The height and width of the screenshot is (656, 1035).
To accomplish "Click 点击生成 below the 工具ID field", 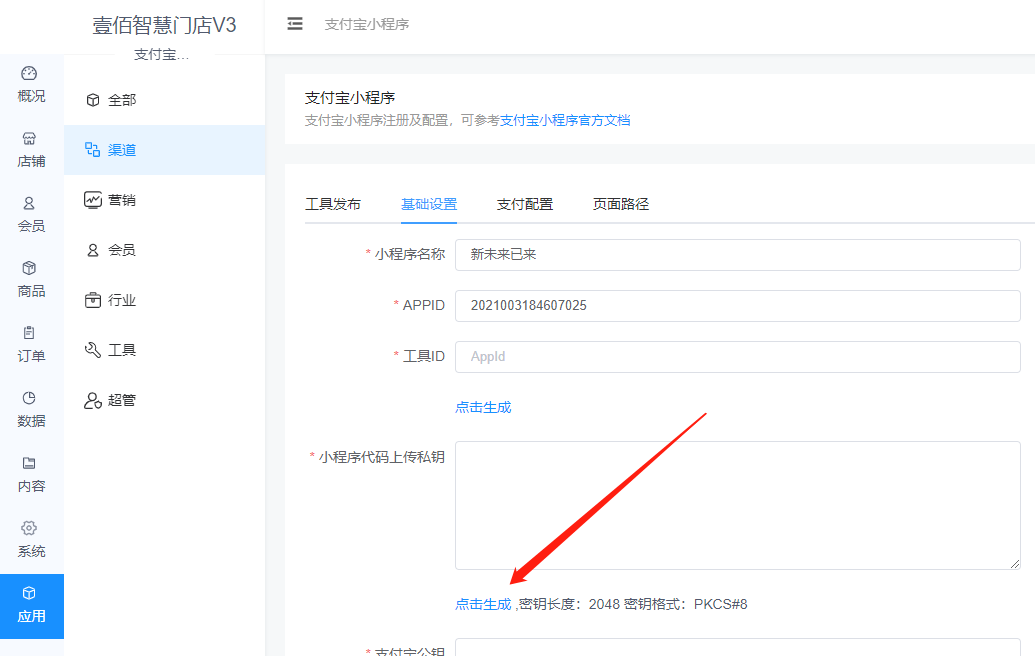I will tap(483, 407).
